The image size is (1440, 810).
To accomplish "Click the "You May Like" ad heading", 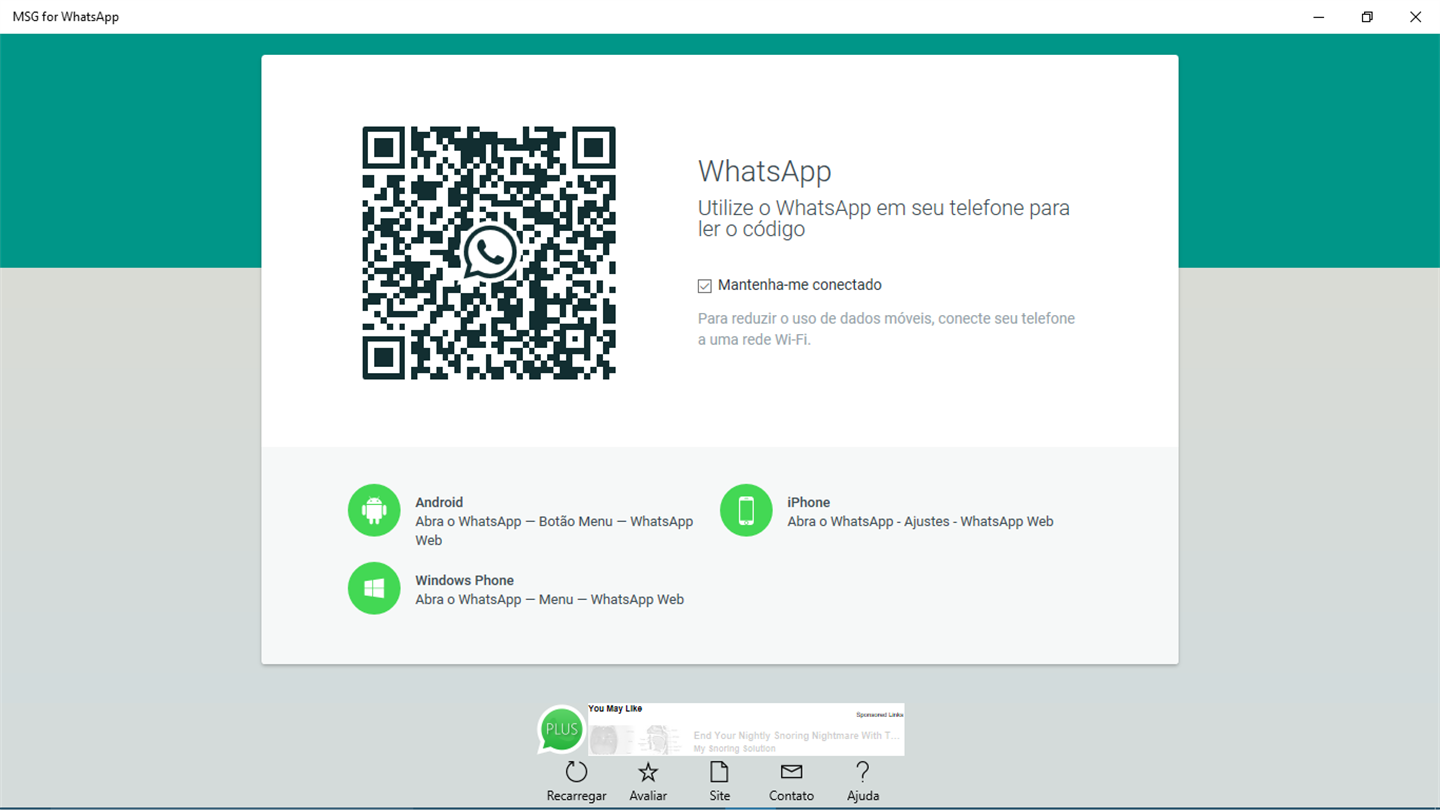I will [x=615, y=709].
